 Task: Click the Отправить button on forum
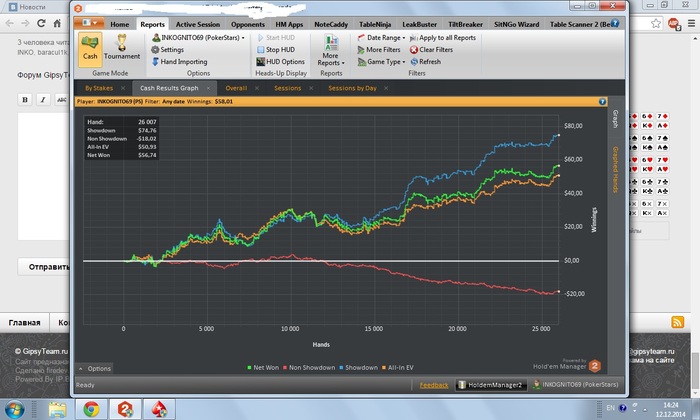coord(45,267)
